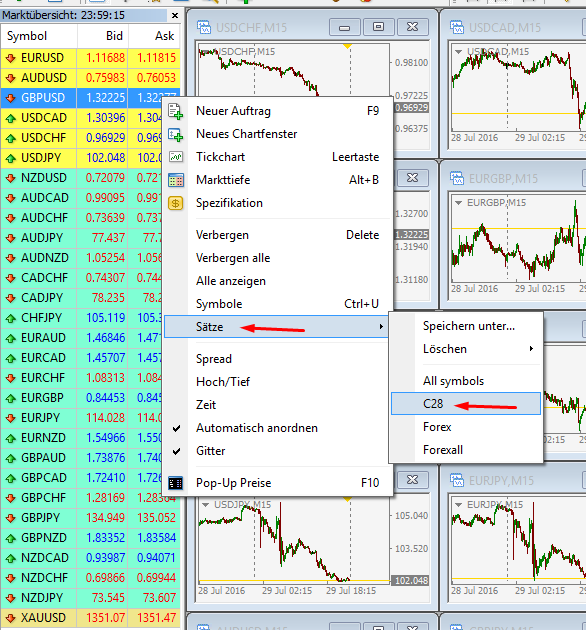Toggle the Hoch/Tief column option

(x=278, y=382)
